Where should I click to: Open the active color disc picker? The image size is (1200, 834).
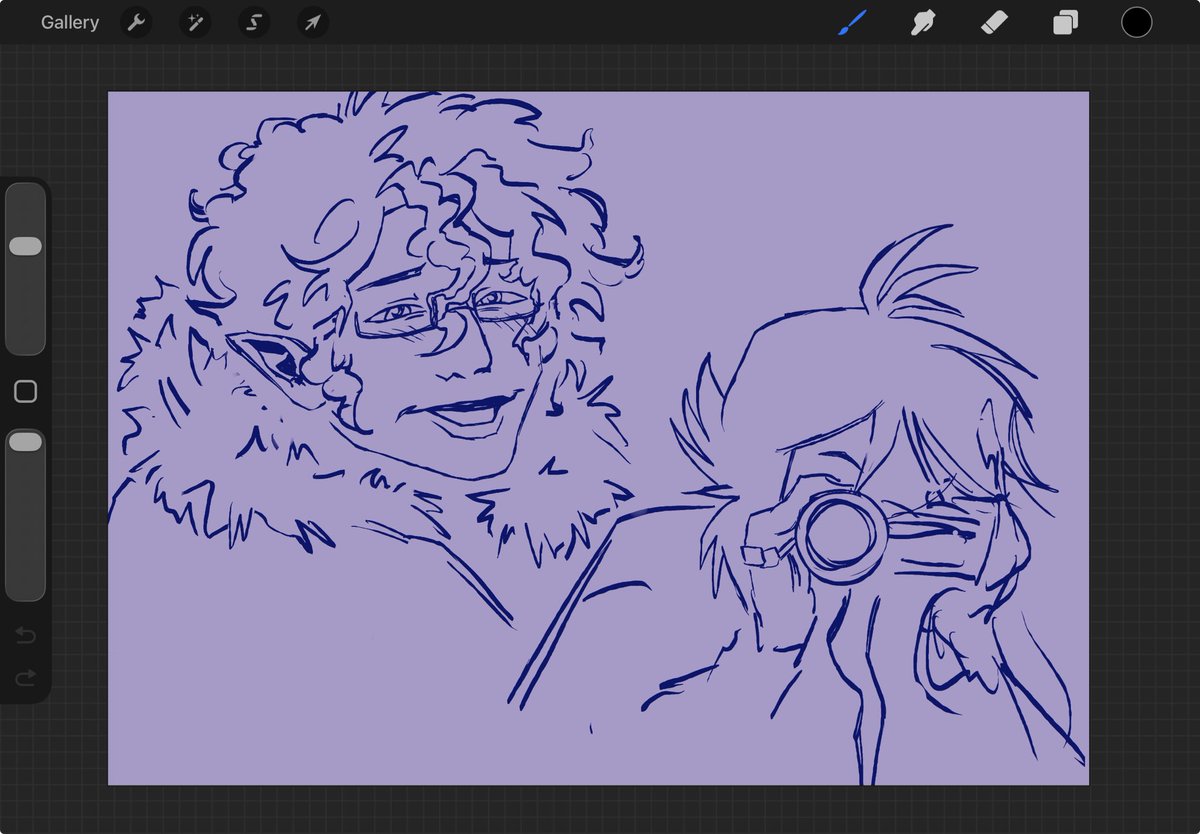click(x=1136, y=22)
